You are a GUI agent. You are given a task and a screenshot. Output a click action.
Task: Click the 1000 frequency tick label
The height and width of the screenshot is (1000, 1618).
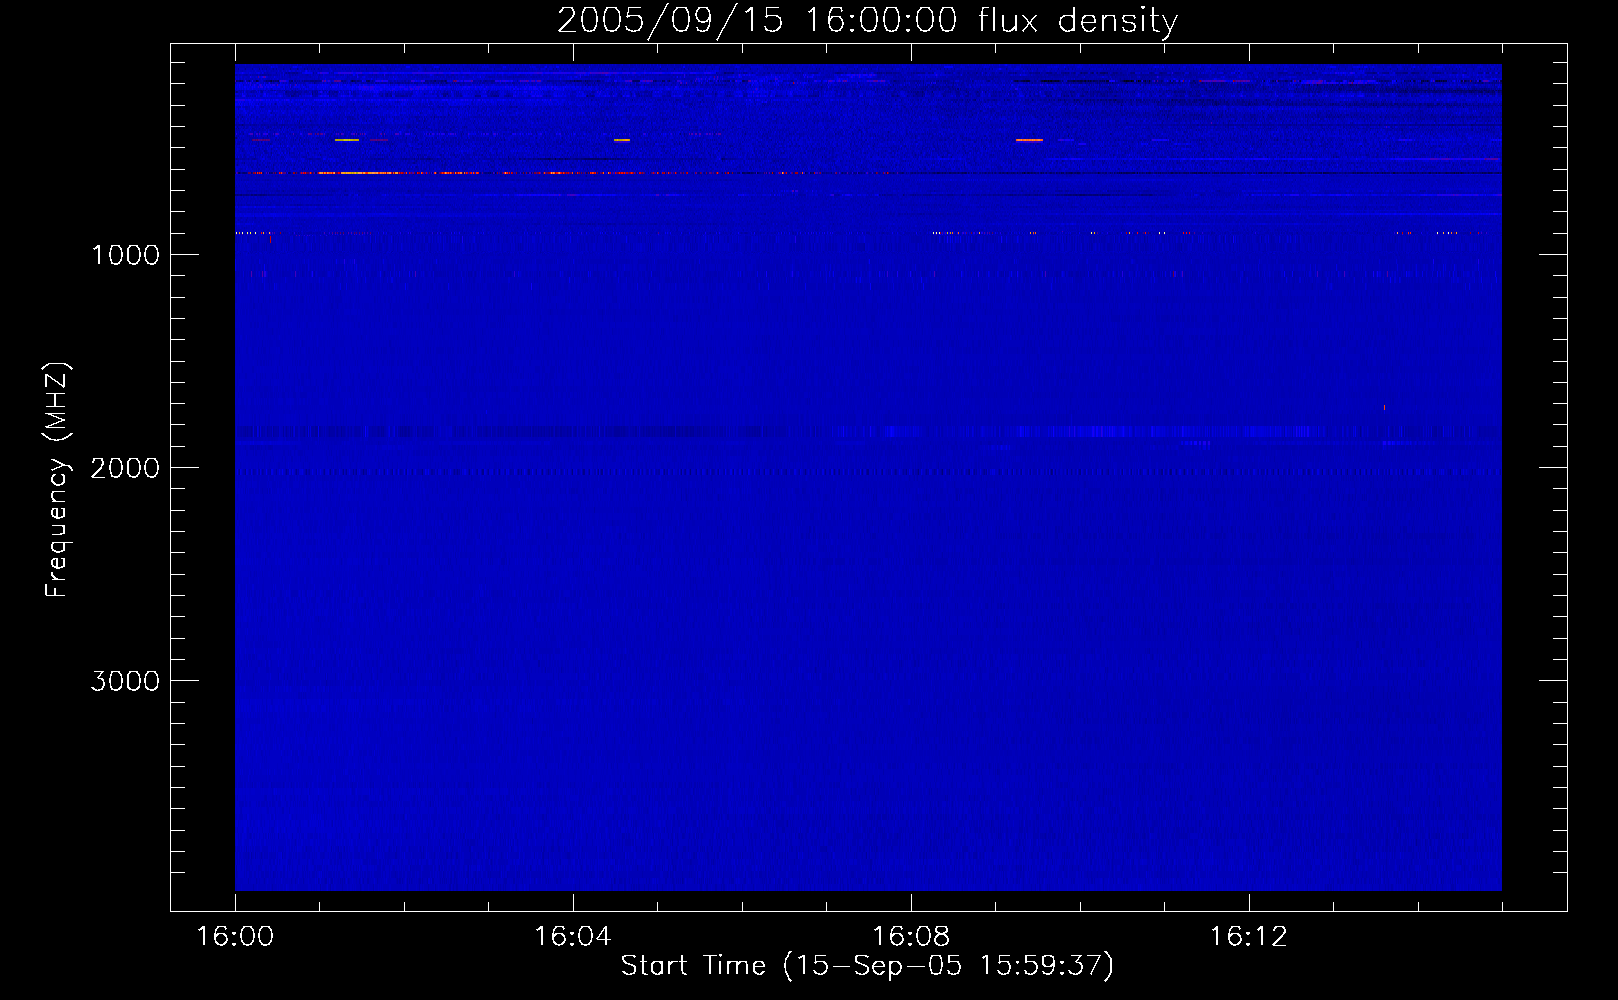(x=125, y=255)
